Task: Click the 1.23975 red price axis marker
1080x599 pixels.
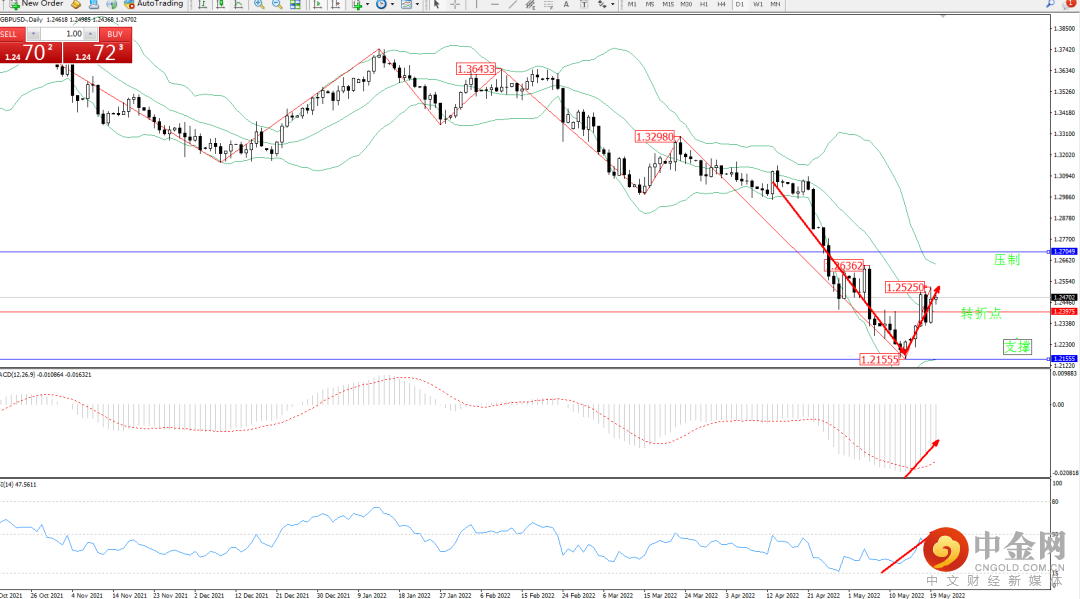Action: point(1064,312)
